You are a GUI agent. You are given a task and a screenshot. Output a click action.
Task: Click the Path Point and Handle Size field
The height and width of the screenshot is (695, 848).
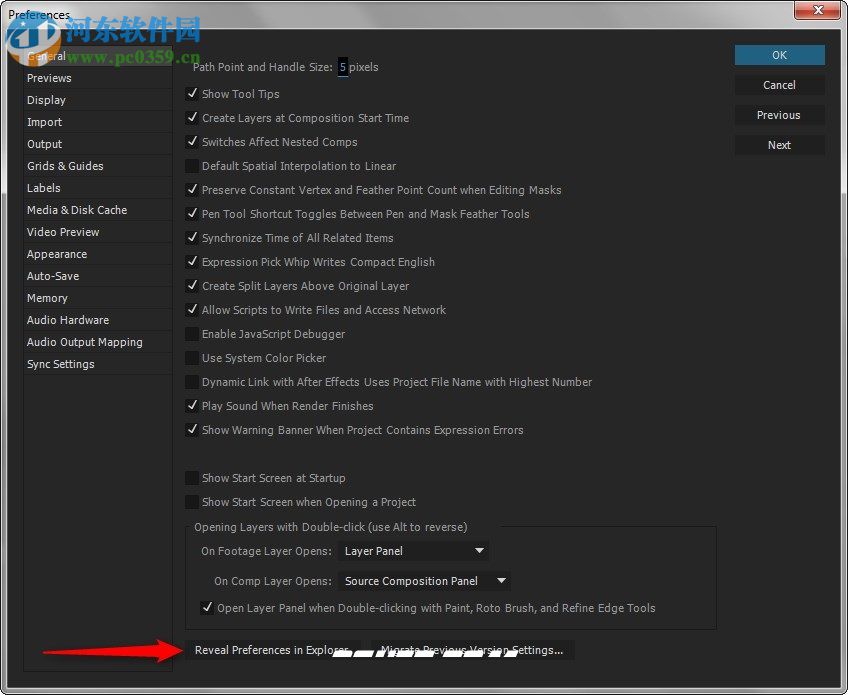pos(343,67)
